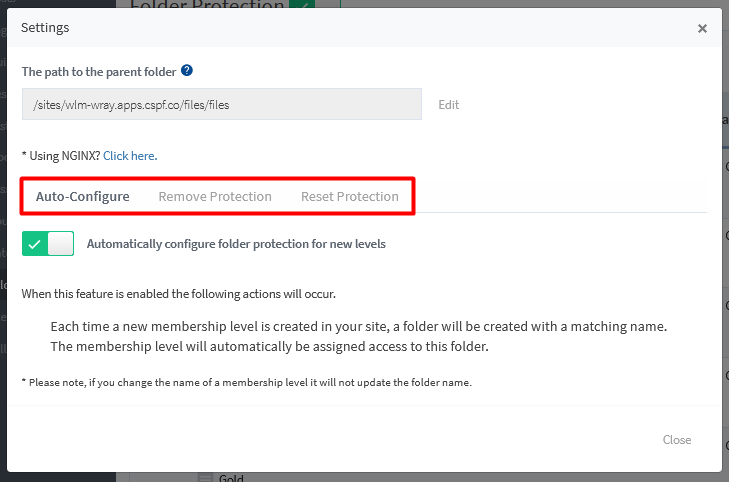
Task: Close the Settings dialog with the X
Action: point(702,28)
